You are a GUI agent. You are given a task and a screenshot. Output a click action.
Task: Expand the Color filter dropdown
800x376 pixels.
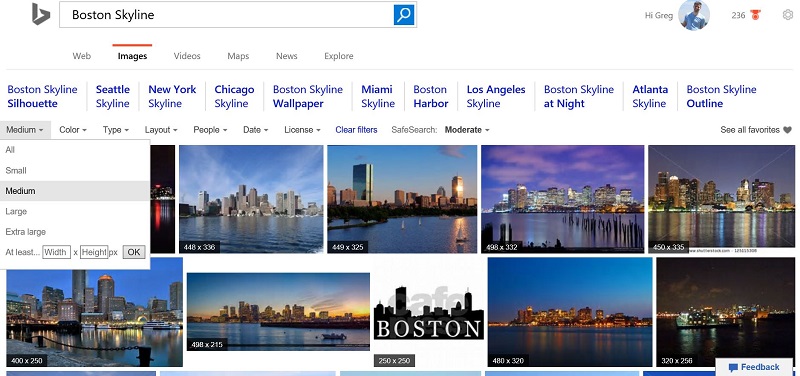click(x=73, y=130)
